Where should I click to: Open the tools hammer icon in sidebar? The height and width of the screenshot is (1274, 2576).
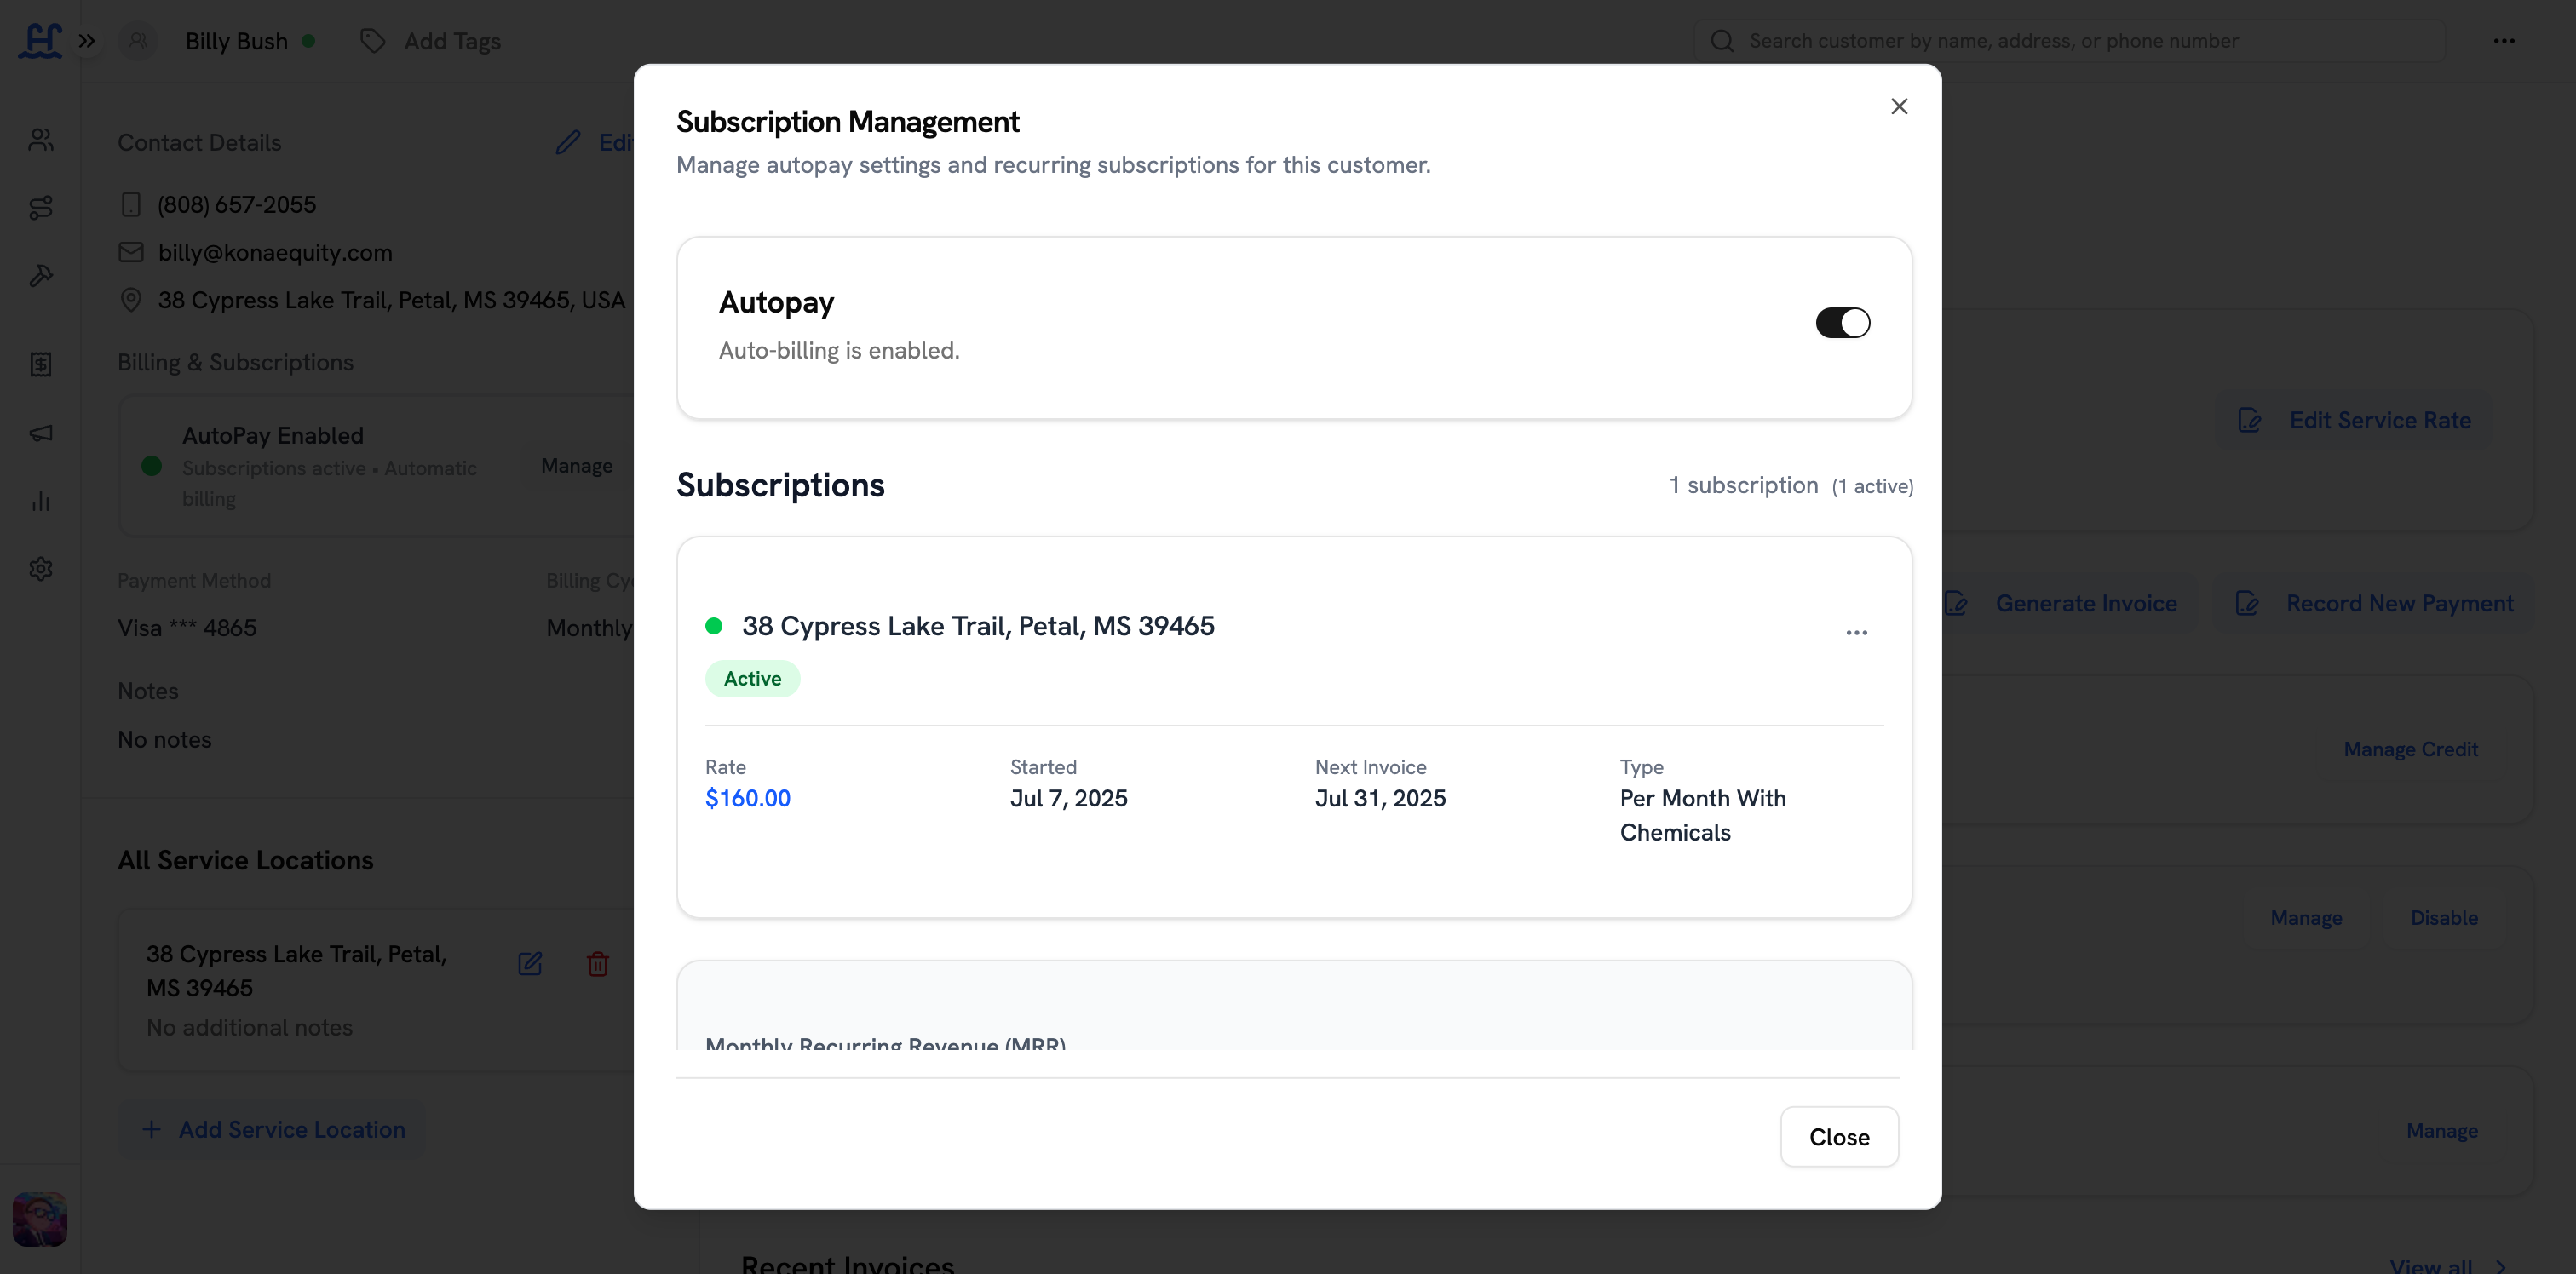click(x=41, y=275)
